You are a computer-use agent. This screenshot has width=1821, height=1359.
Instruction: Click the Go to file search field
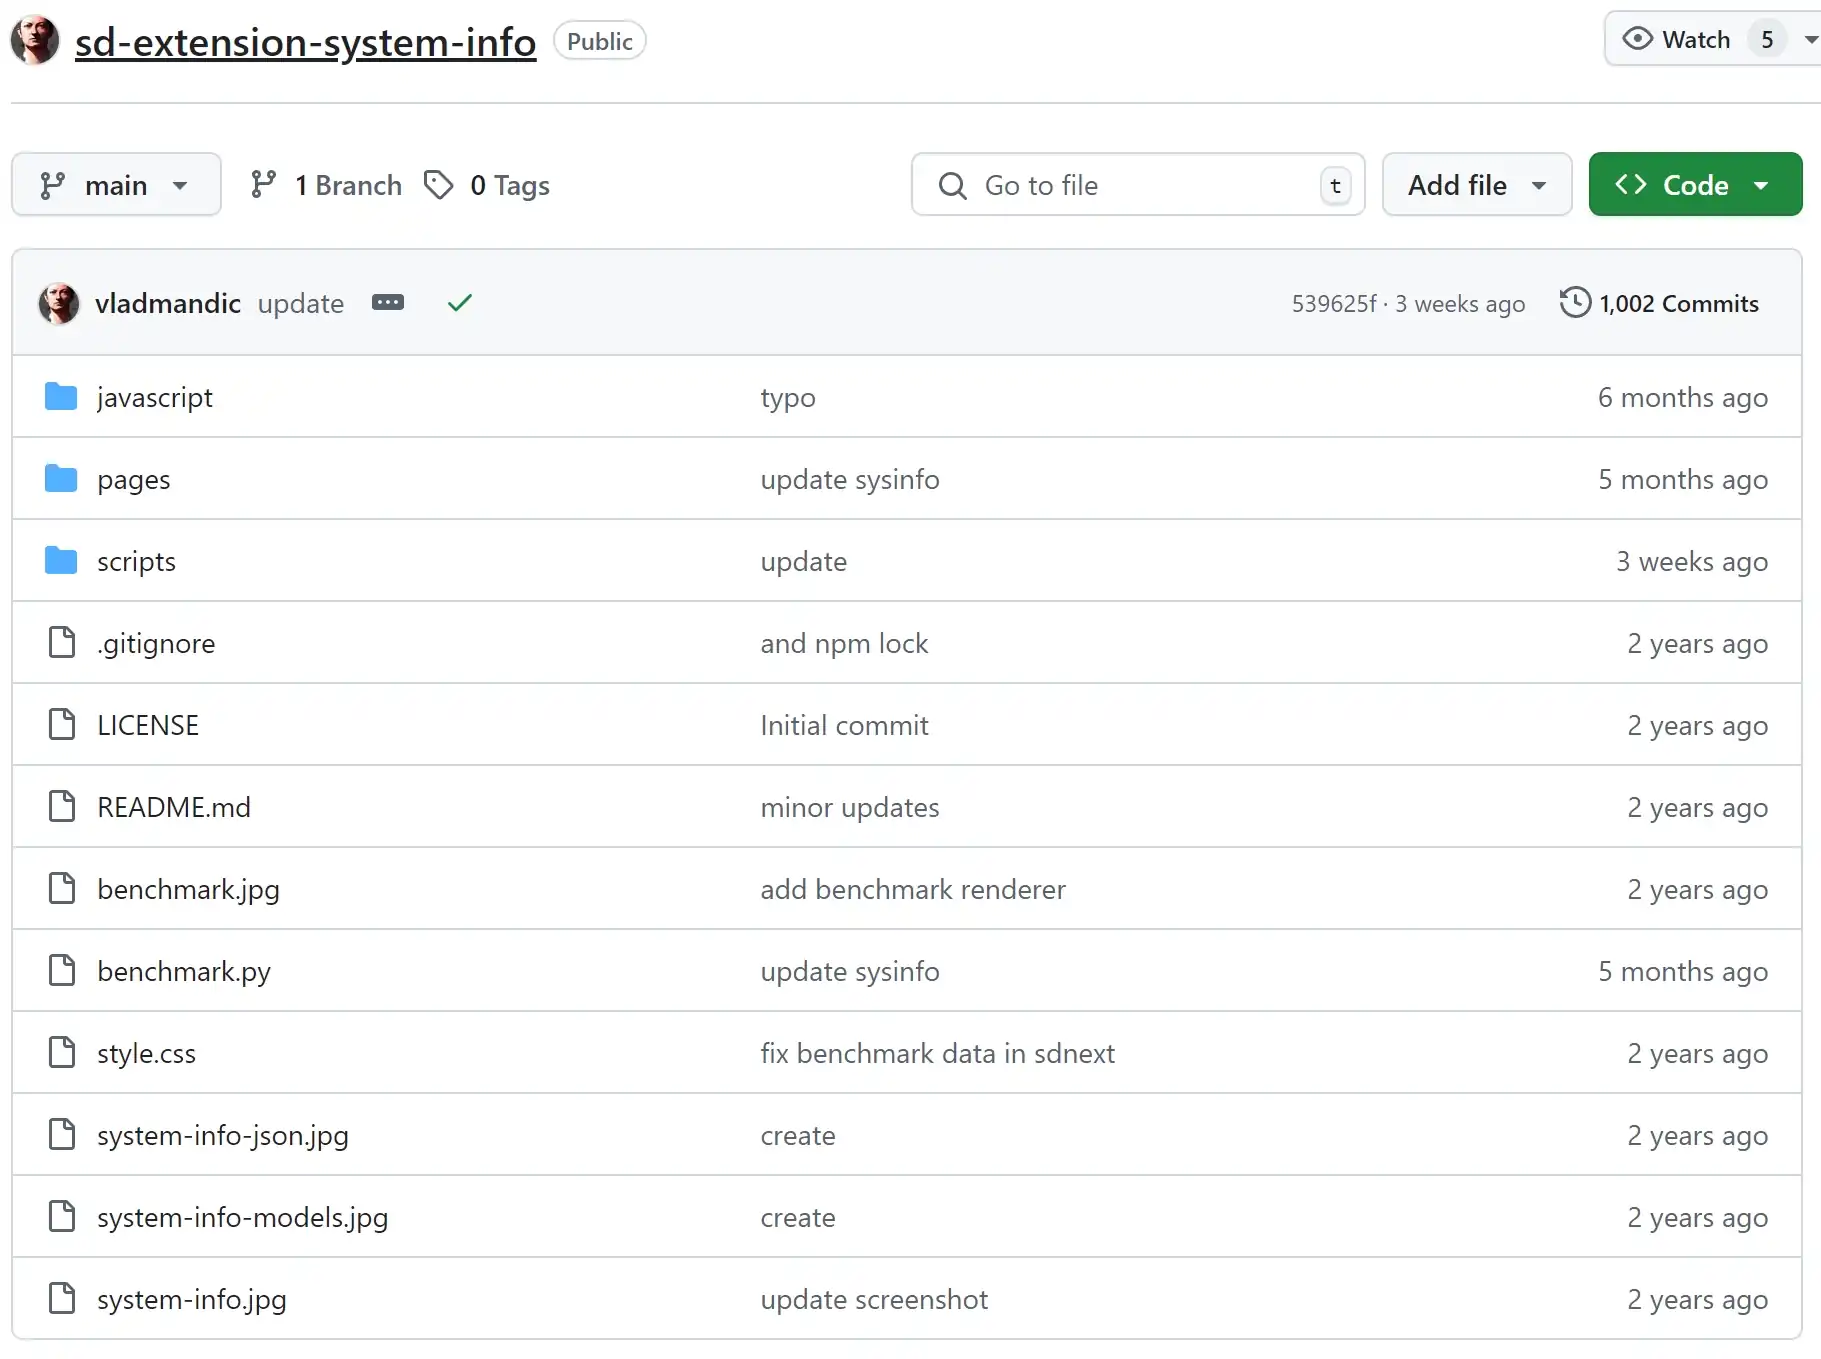tap(1138, 185)
